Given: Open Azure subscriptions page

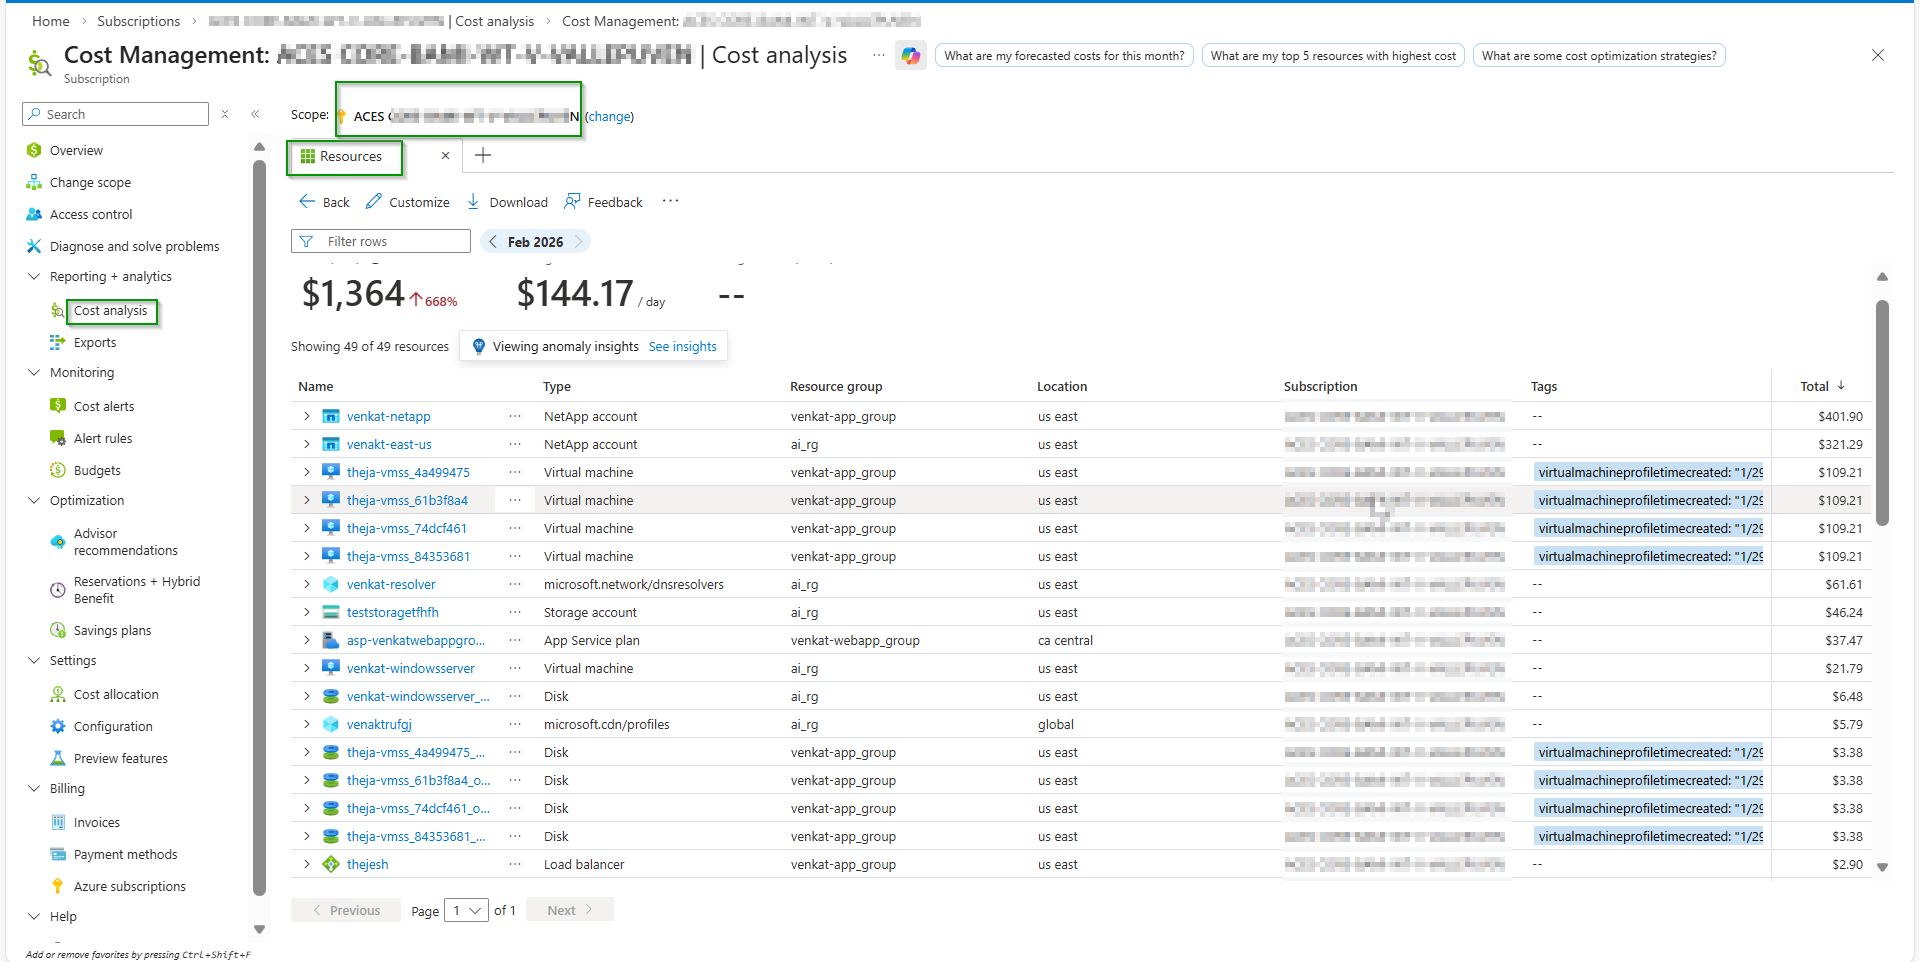Looking at the screenshot, I should pyautogui.click(x=129, y=887).
